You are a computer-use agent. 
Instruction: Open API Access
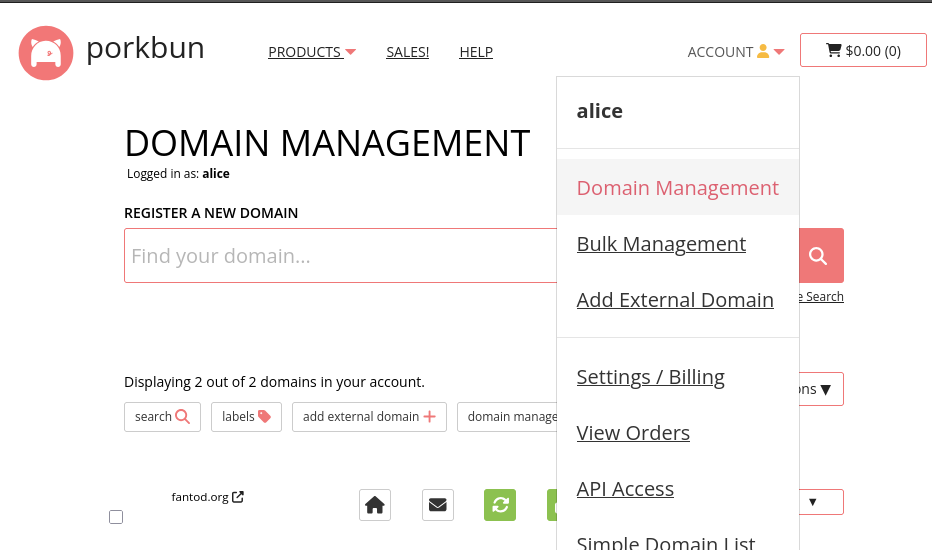625,489
